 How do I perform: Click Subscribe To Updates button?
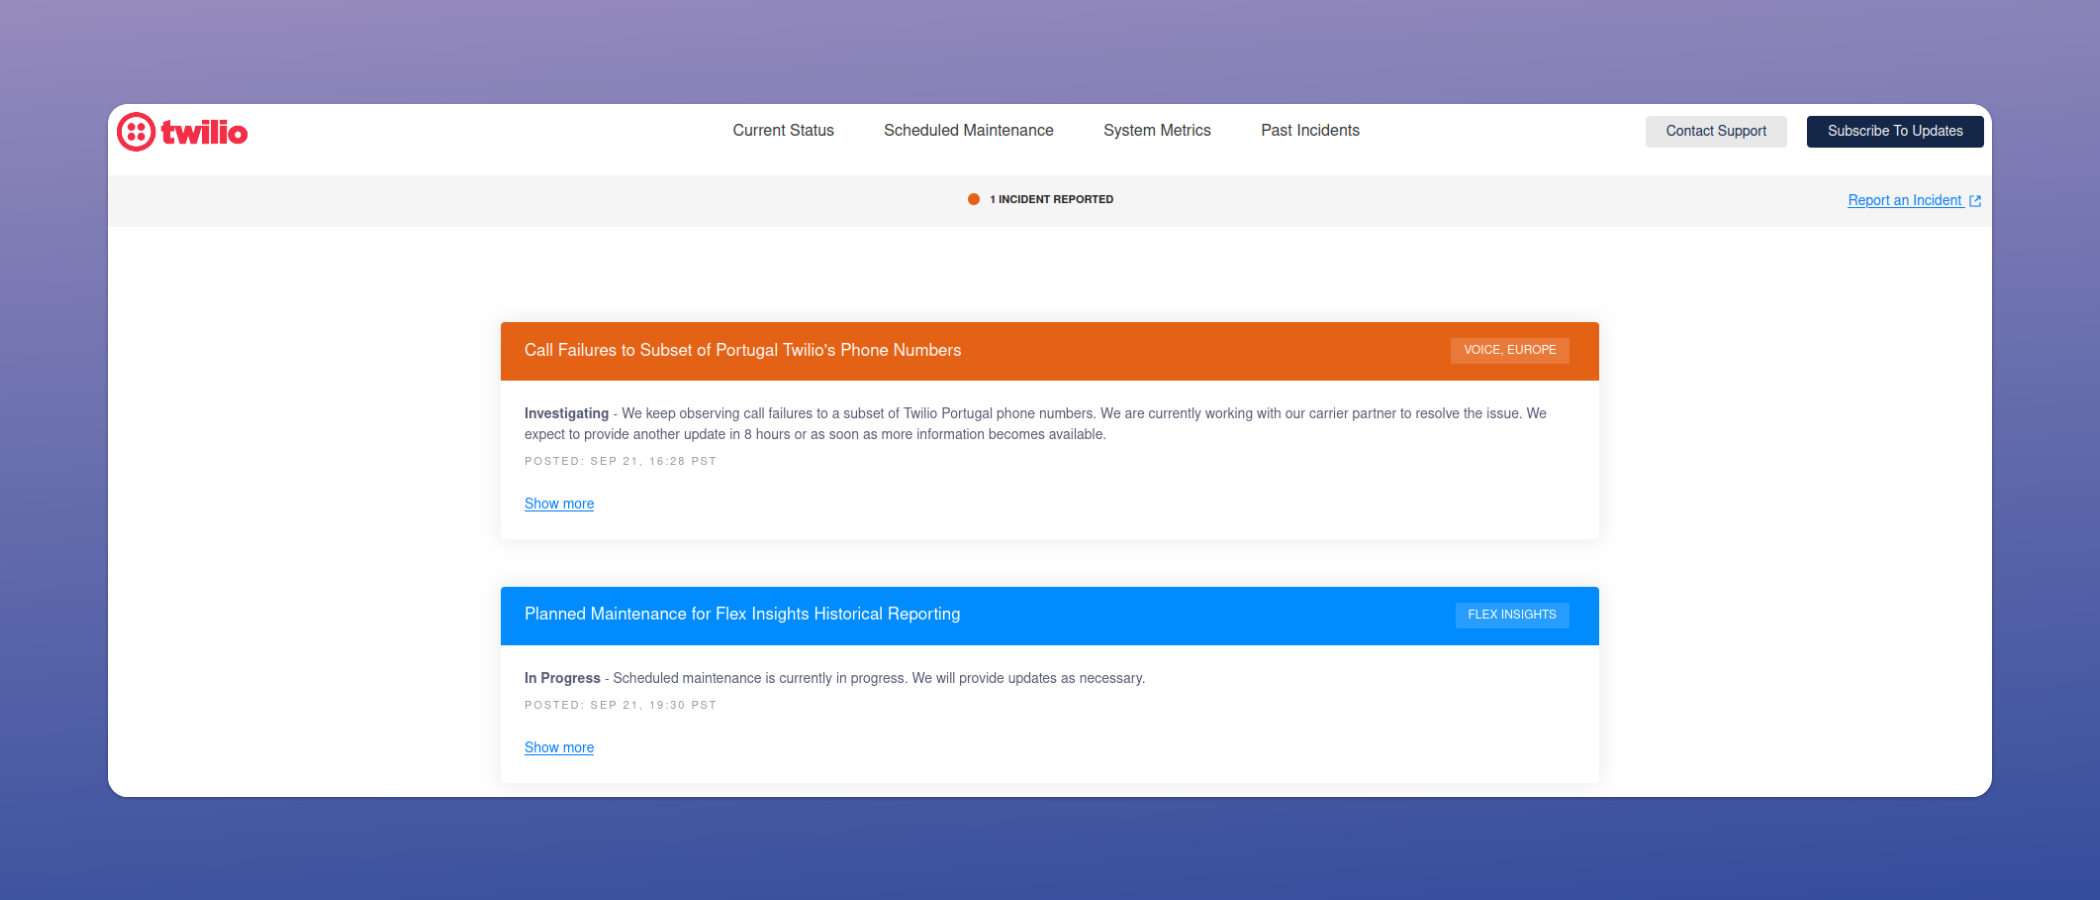tap(1895, 131)
